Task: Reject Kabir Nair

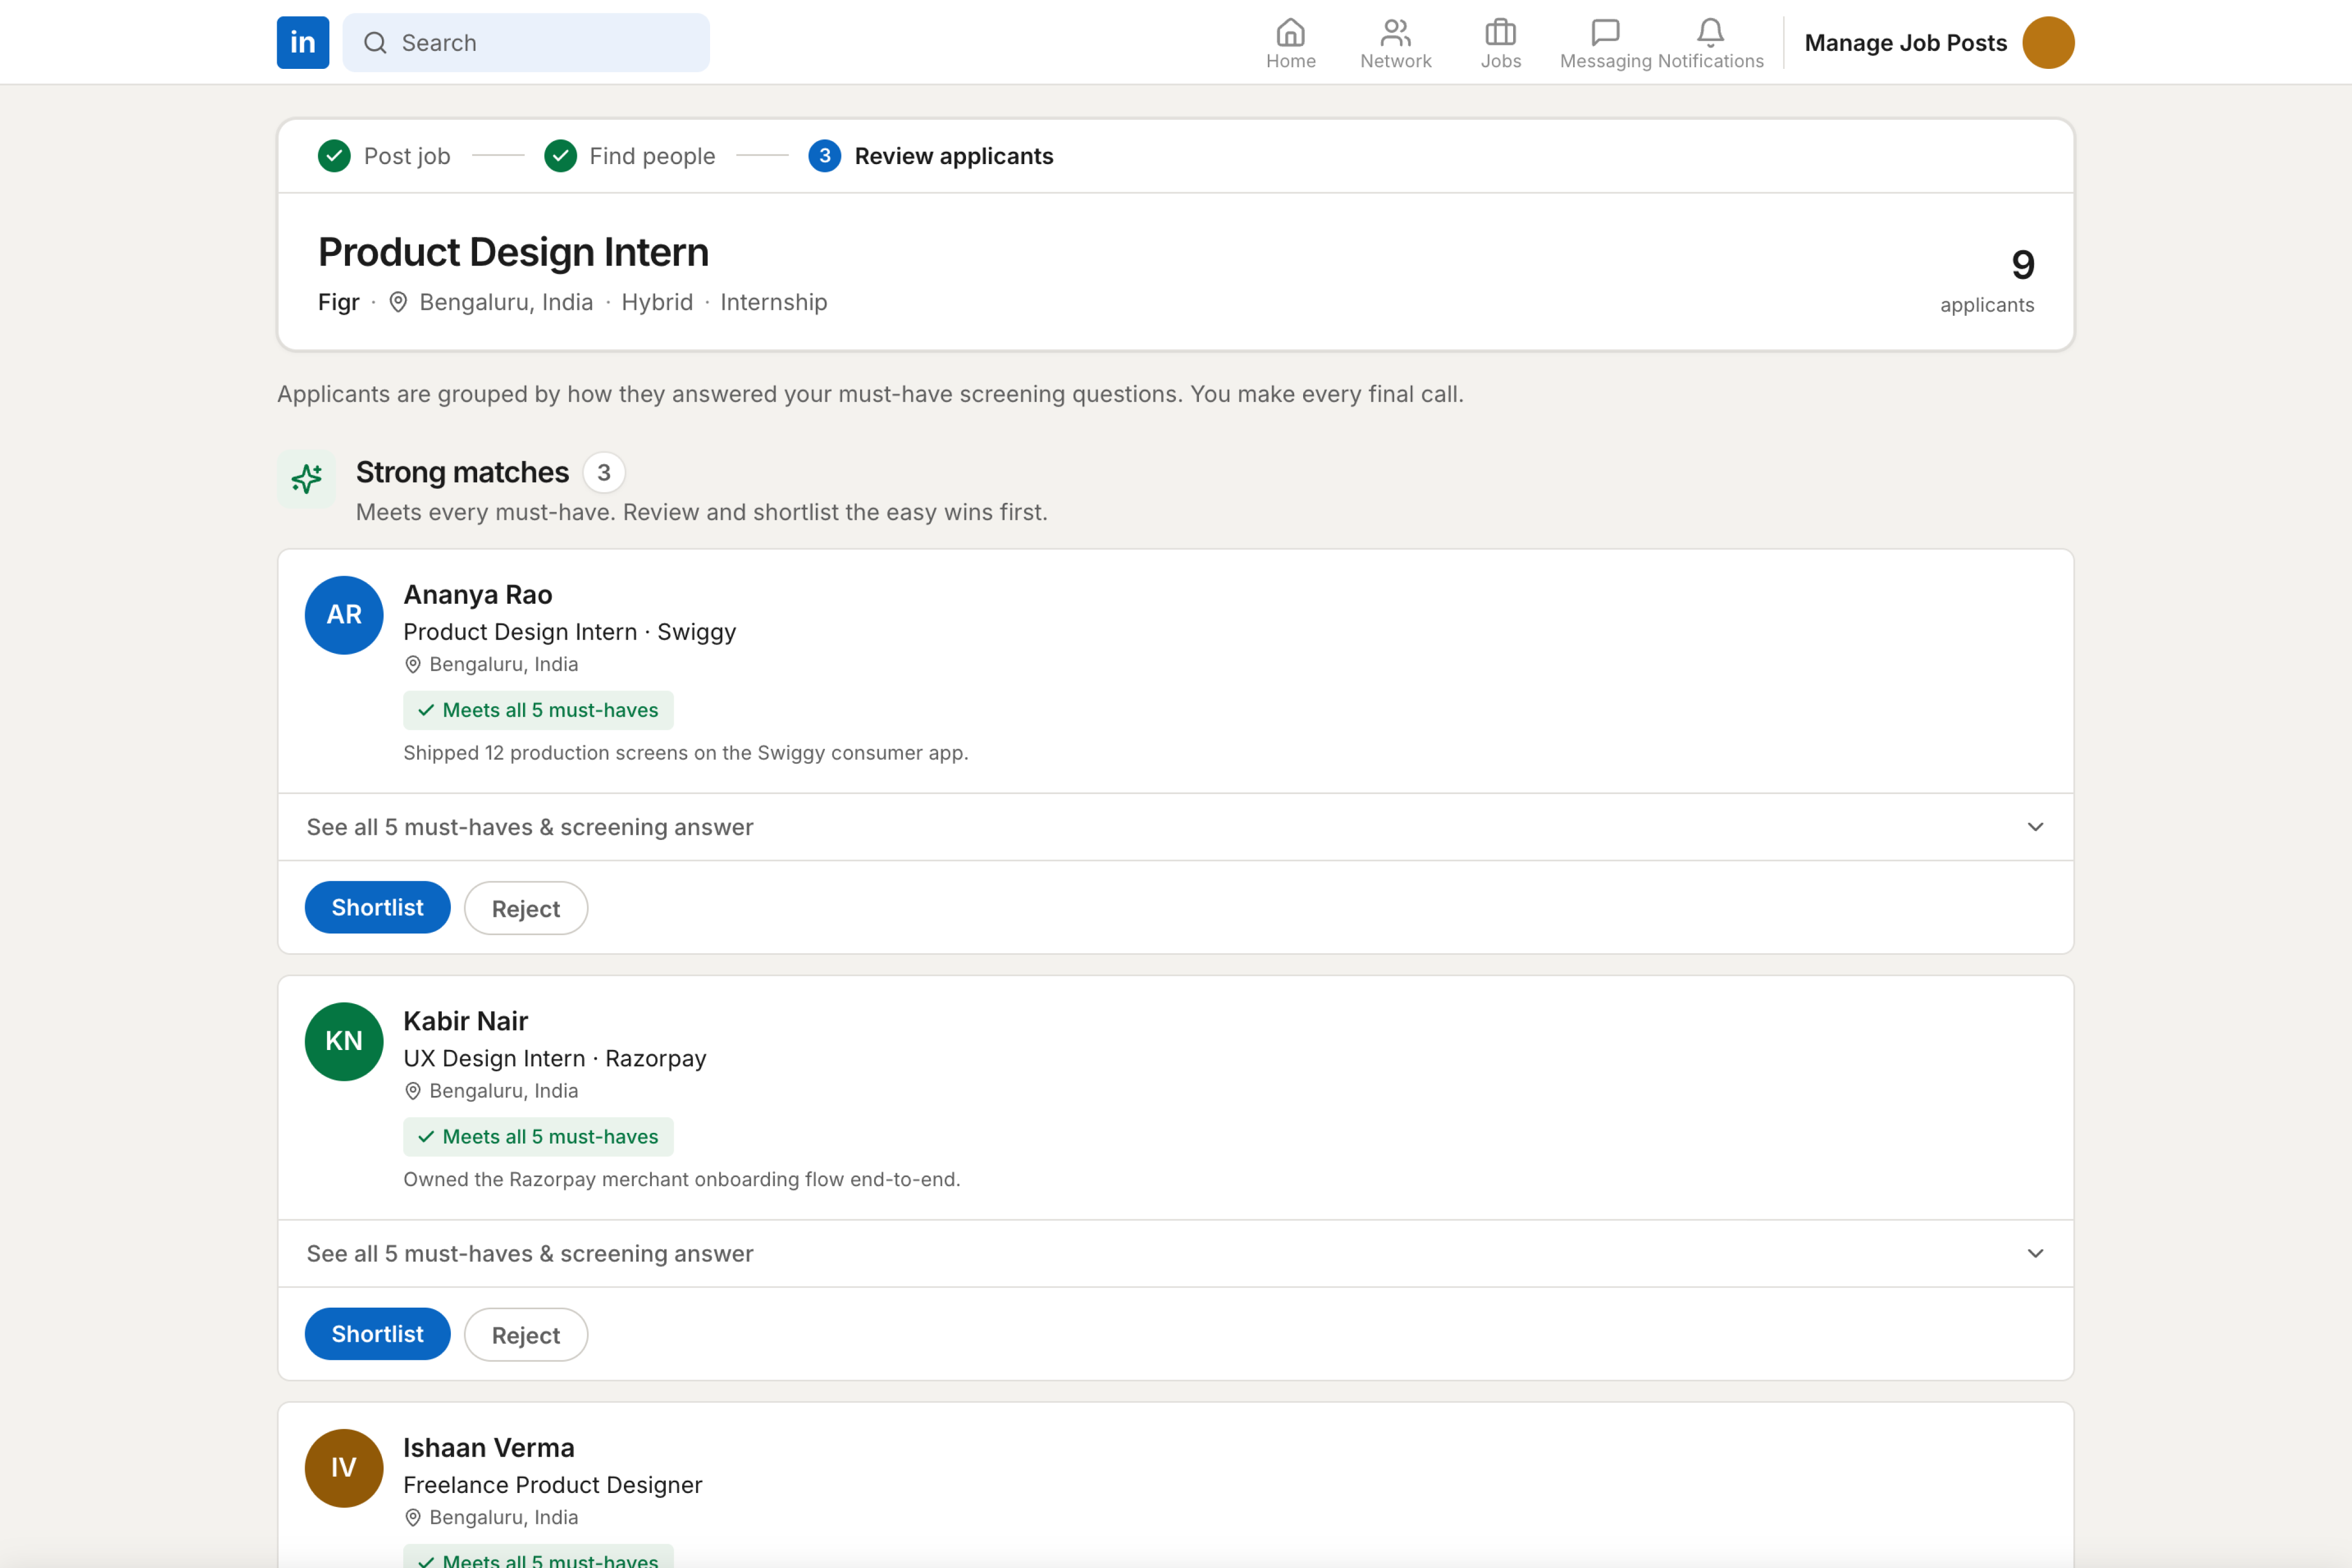Action: click(x=526, y=1335)
